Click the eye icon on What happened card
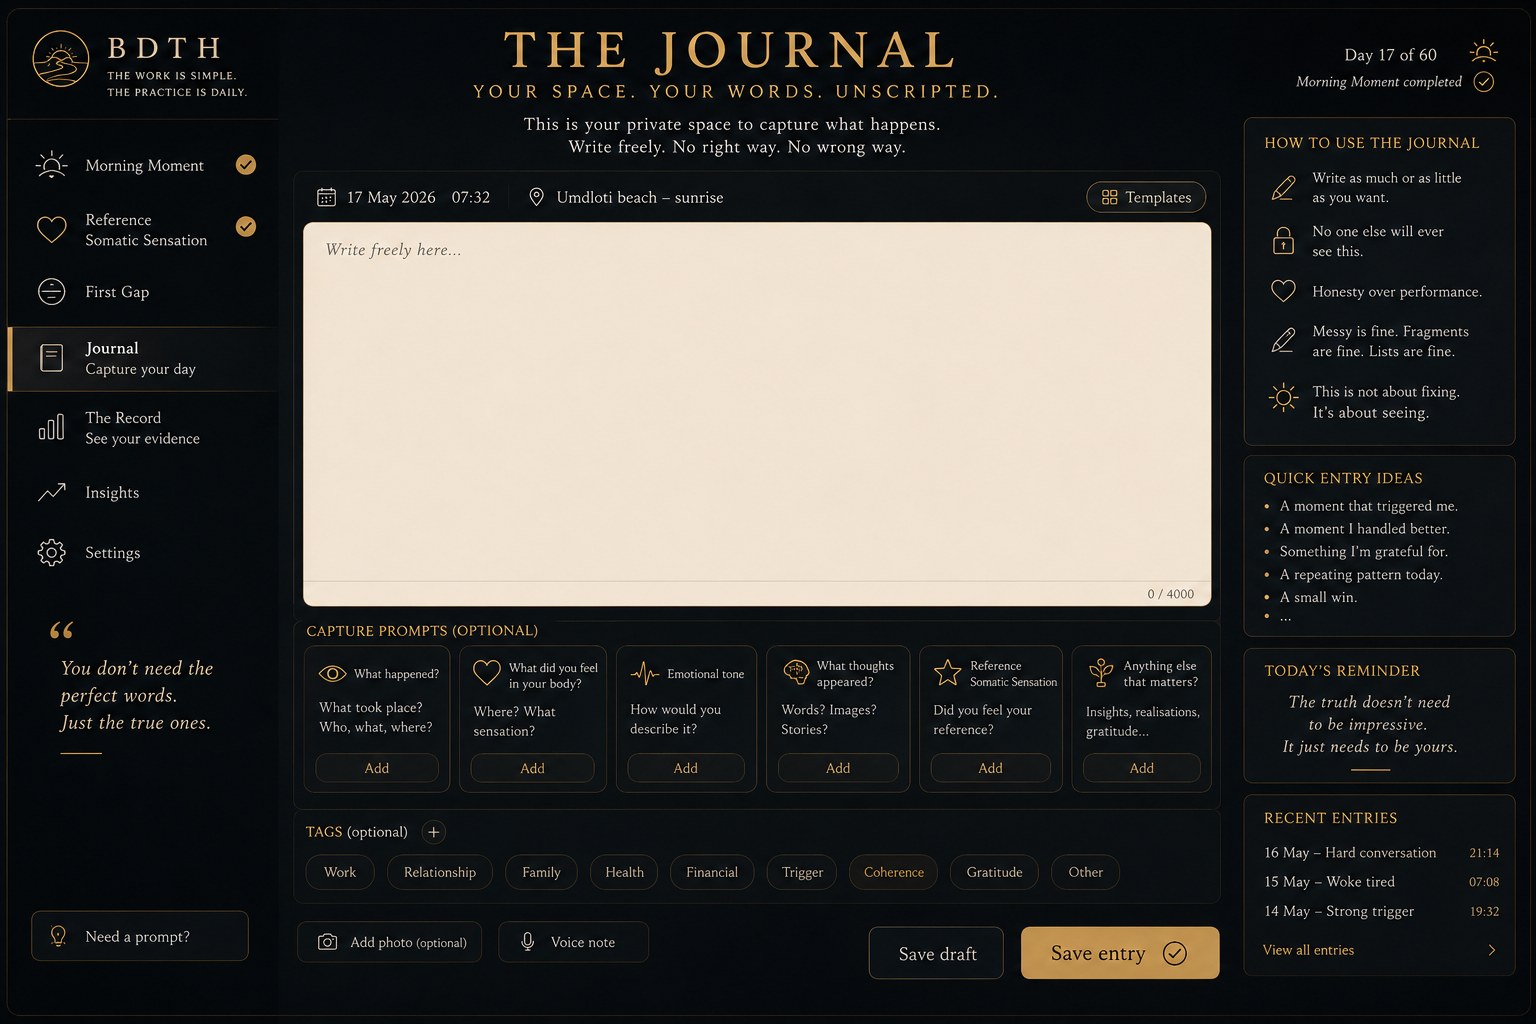The image size is (1536, 1024). (x=332, y=674)
